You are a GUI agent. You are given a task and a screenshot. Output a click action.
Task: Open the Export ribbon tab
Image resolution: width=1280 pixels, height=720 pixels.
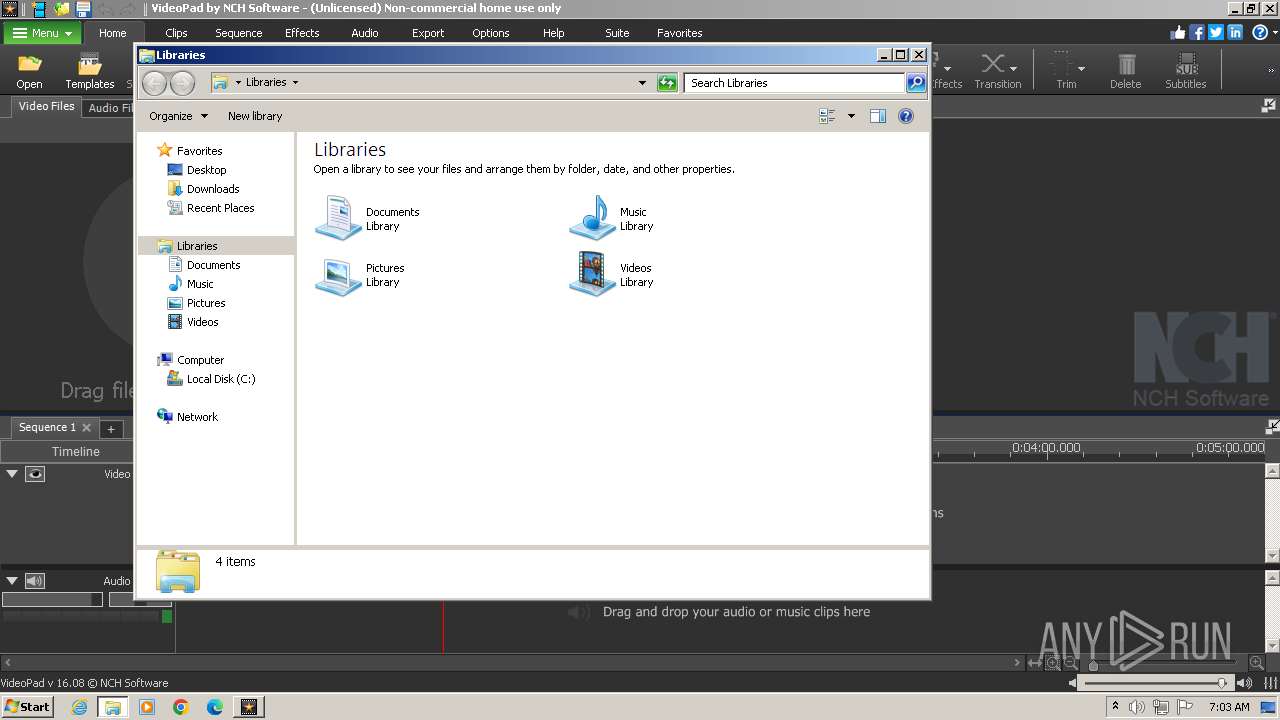(428, 33)
